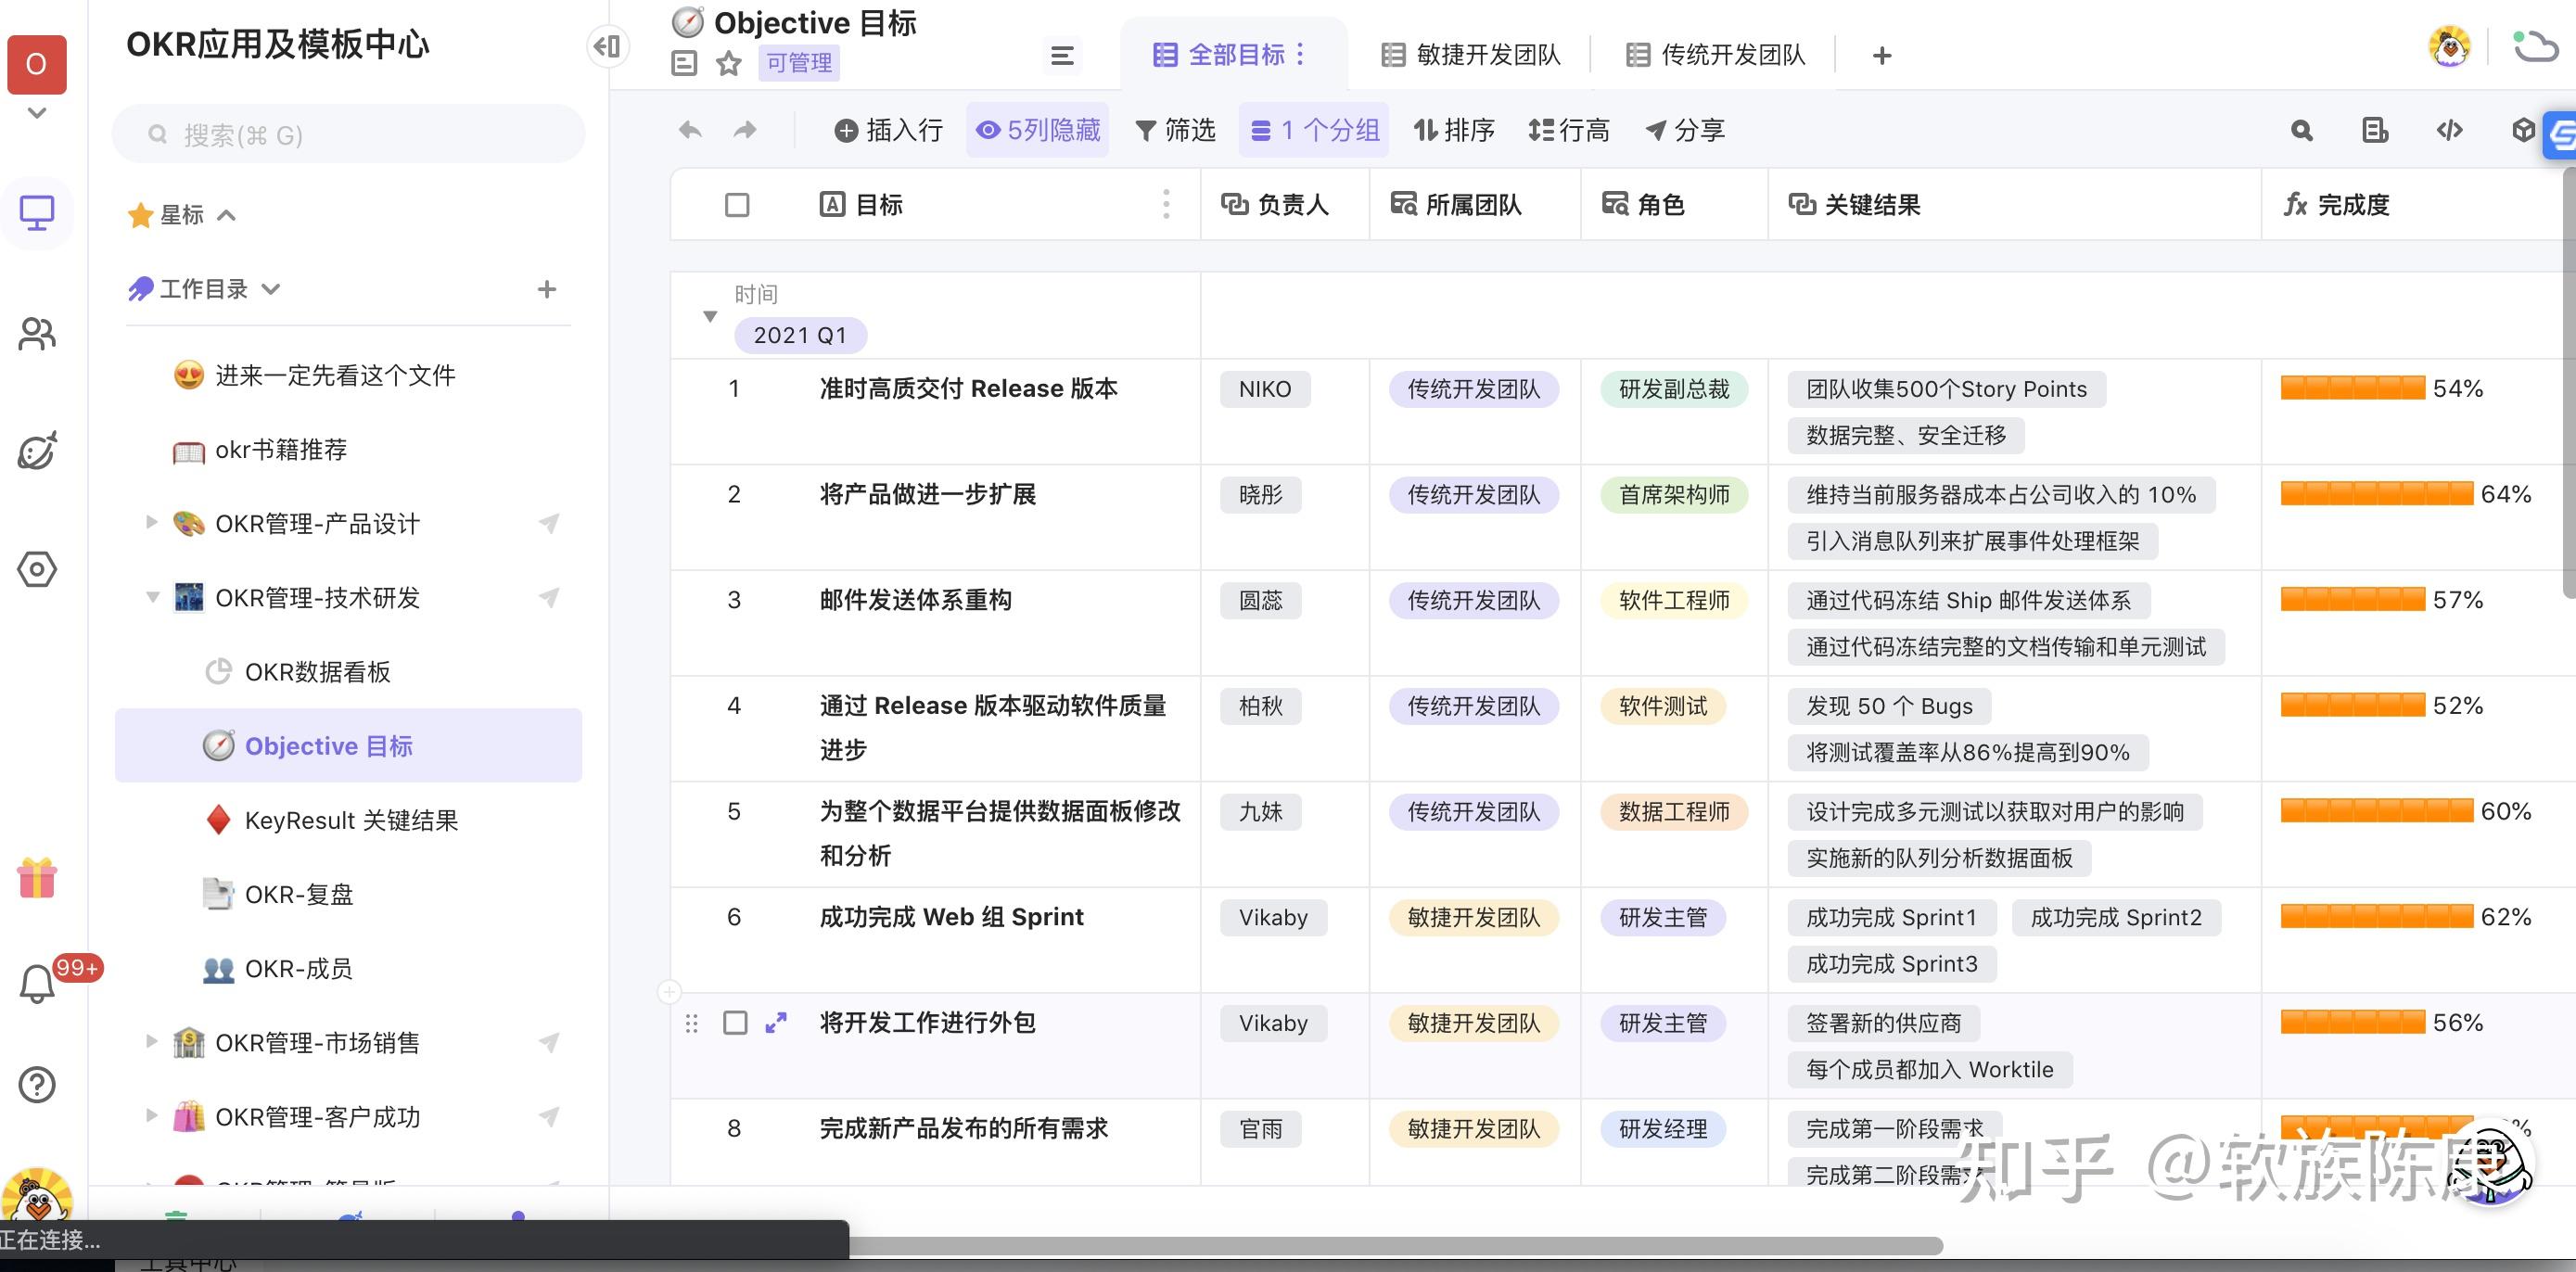Check the checkbox of row 将开发工作进行外包
Screen dimensions: 2576x1272
736,1023
